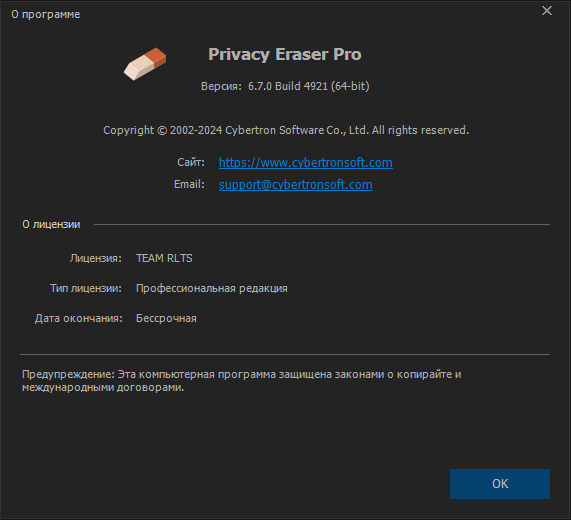Screen dimensions: 571x520
Task: Click the TEAM RLTS license value
Action: click(x=164, y=258)
